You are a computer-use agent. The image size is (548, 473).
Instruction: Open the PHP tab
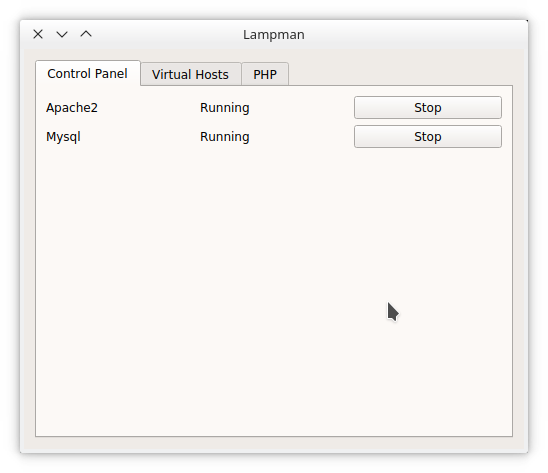265,74
